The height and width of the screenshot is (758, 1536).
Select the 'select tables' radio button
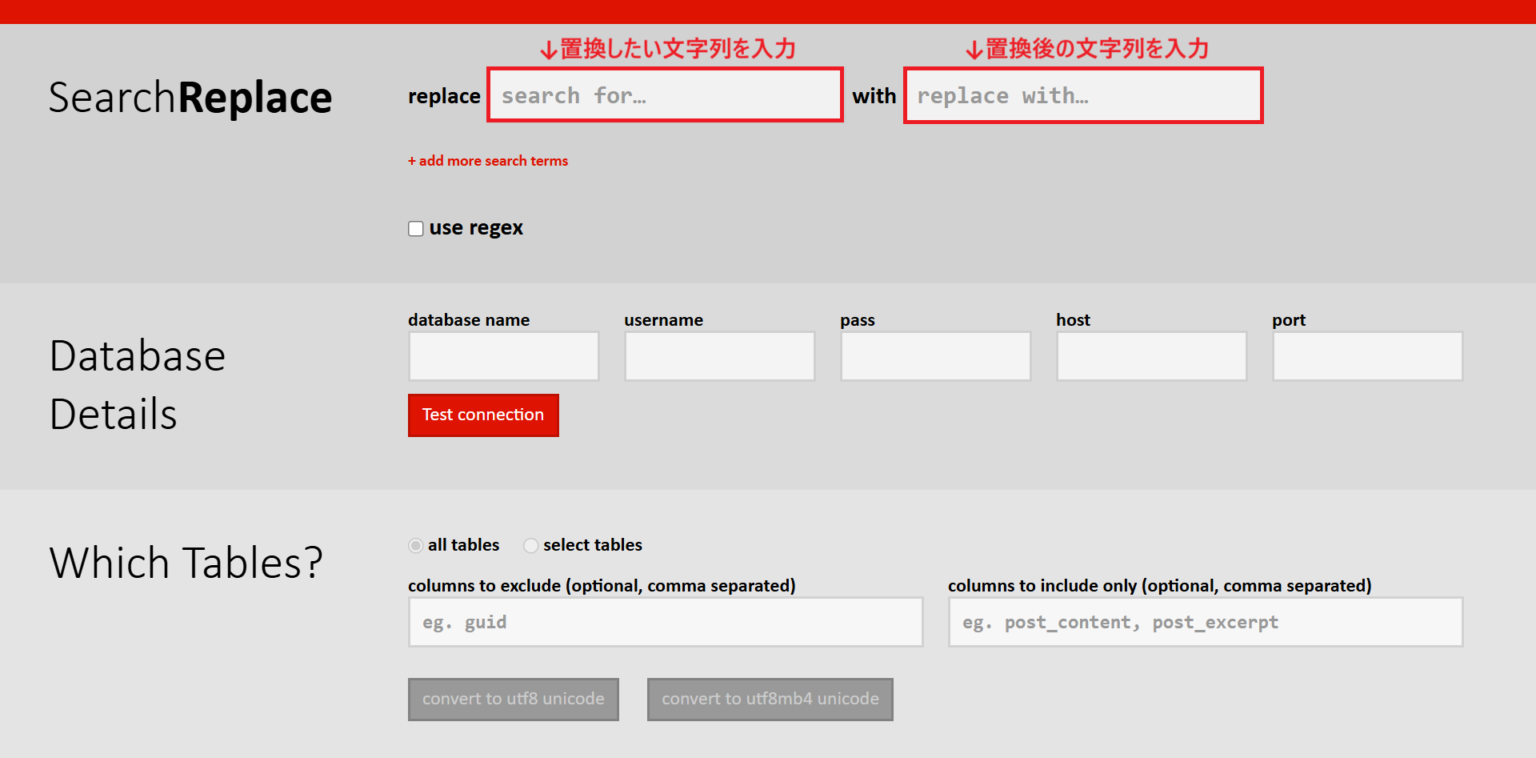(x=530, y=545)
